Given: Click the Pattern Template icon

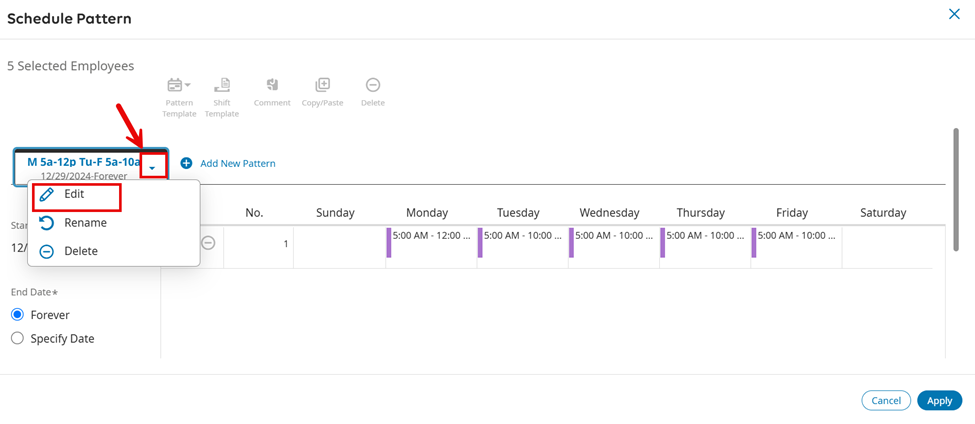Looking at the screenshot, I should pyautogui.click(x=176, y=86).
